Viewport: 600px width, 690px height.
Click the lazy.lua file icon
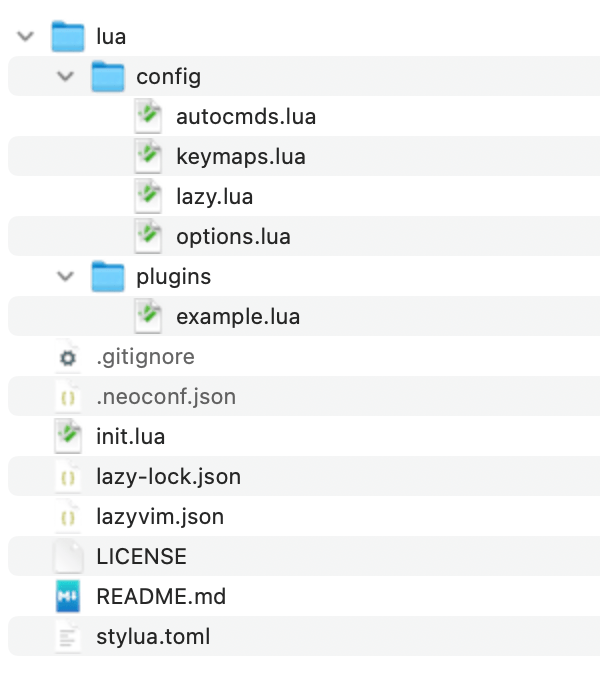tap(148, 196)
